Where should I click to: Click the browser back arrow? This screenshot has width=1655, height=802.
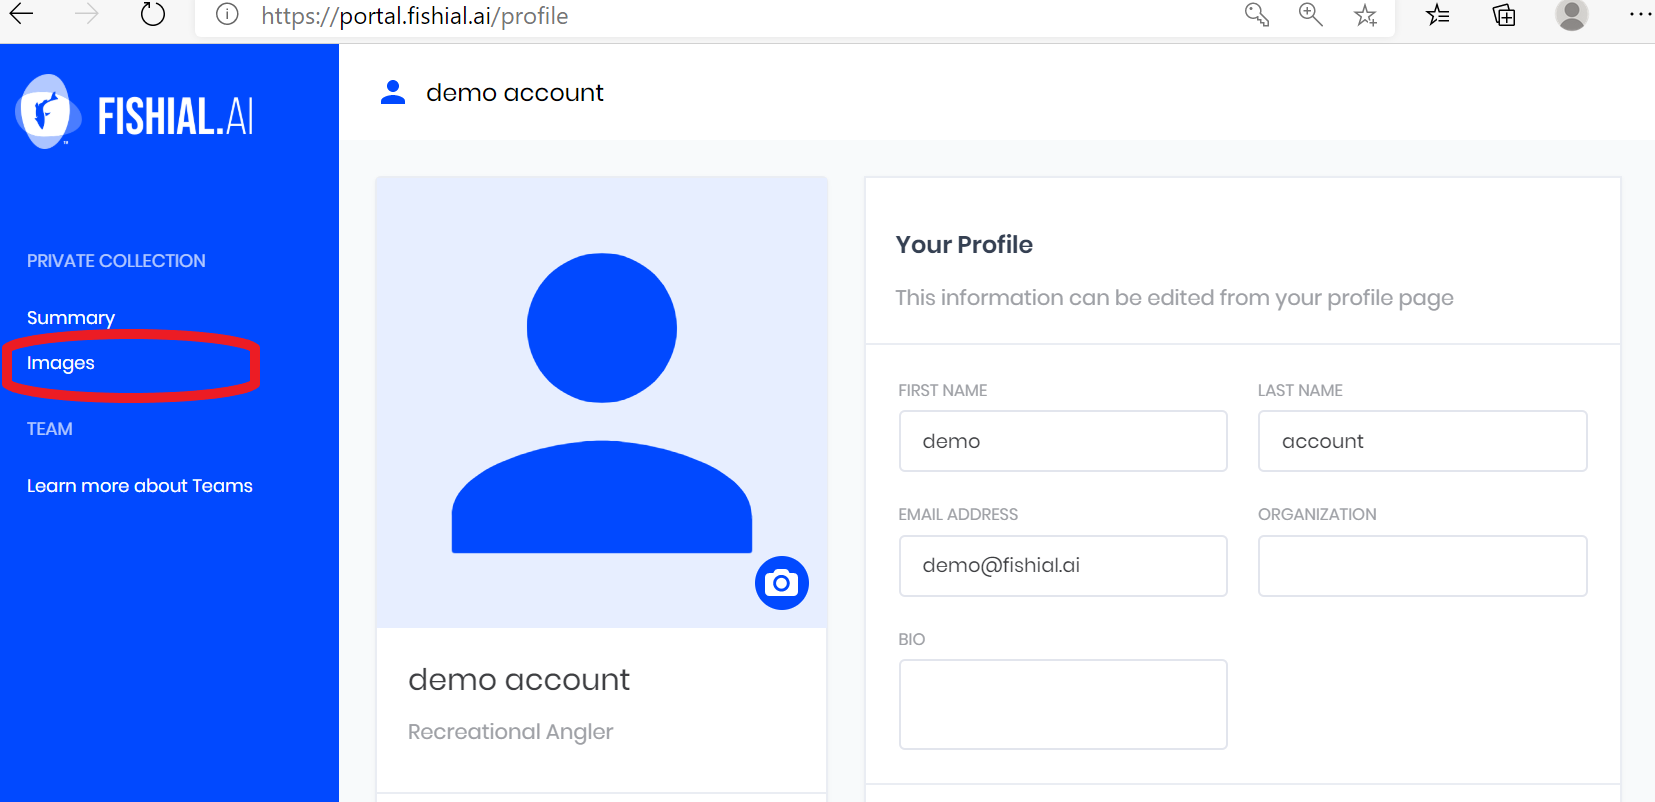coord(22,14)
